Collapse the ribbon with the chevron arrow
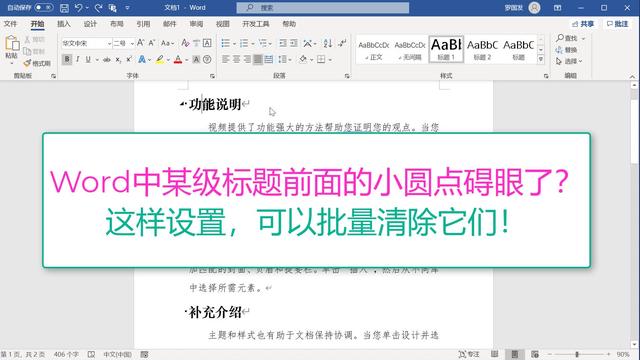The image size is (640, 360). point(632,76)
